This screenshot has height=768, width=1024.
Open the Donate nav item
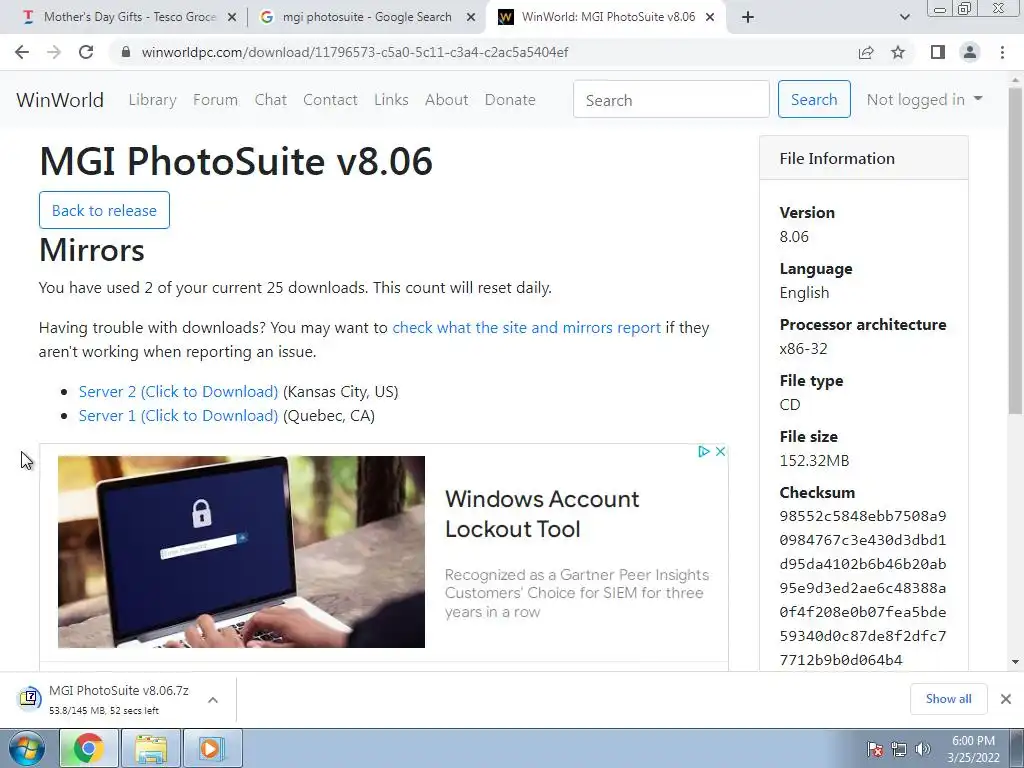click(510, 100)
